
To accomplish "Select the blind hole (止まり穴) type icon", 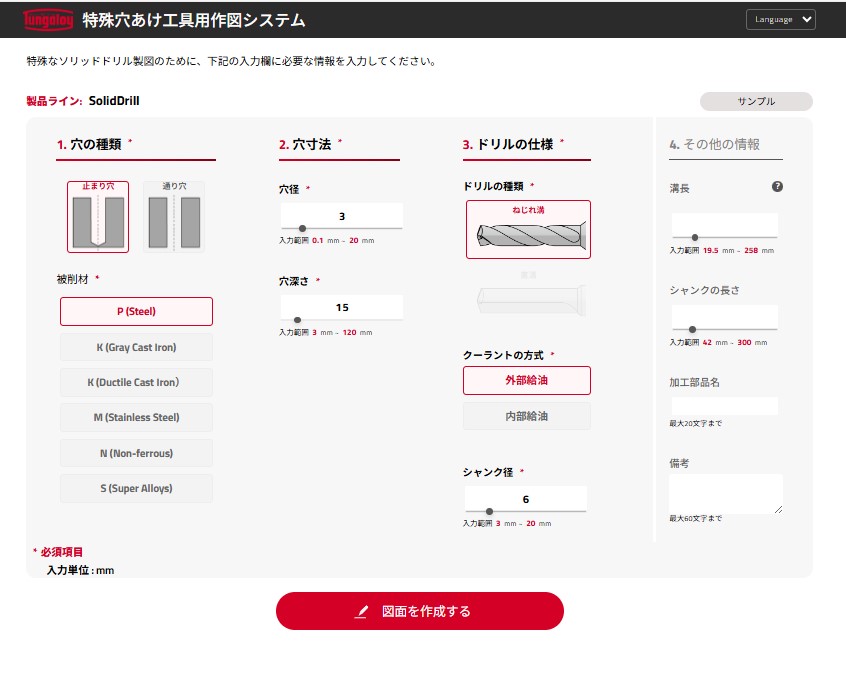I will click(x=98, y=216).
